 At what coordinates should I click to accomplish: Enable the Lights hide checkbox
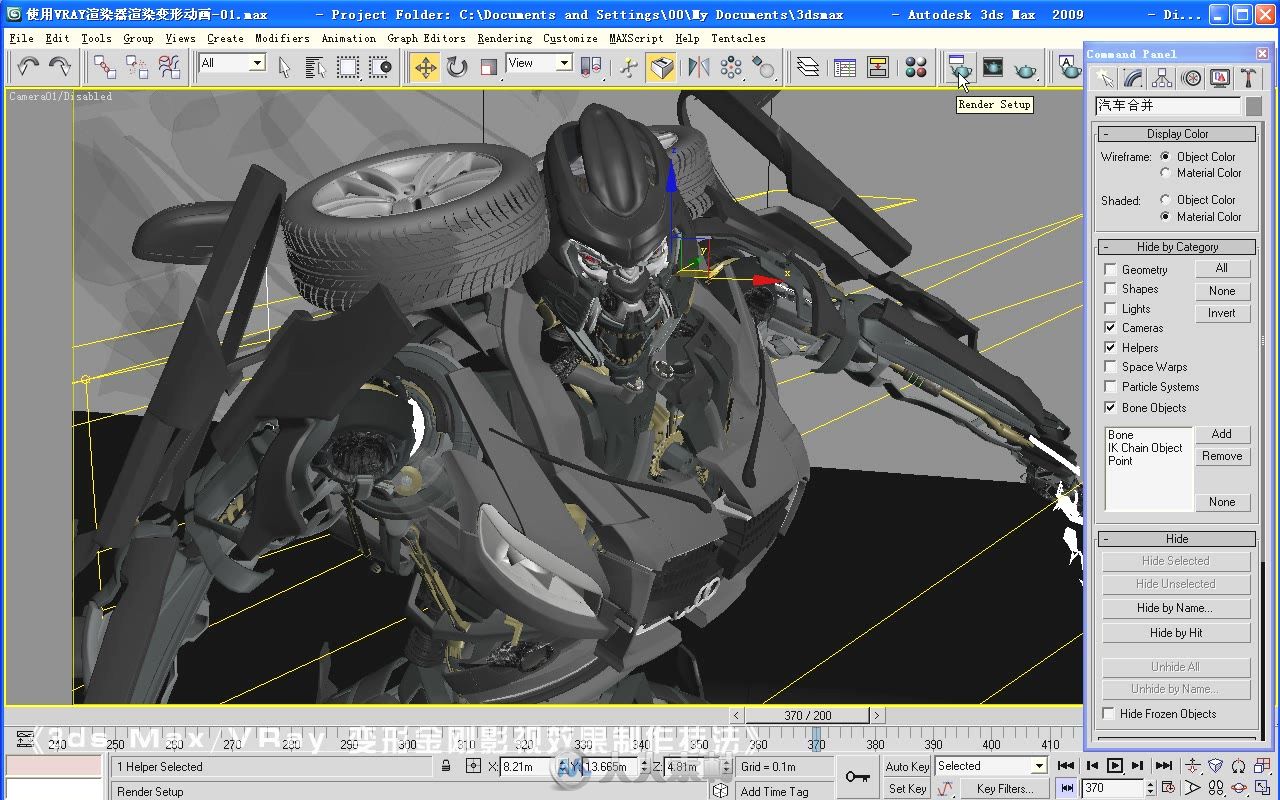click(1110, 309)
